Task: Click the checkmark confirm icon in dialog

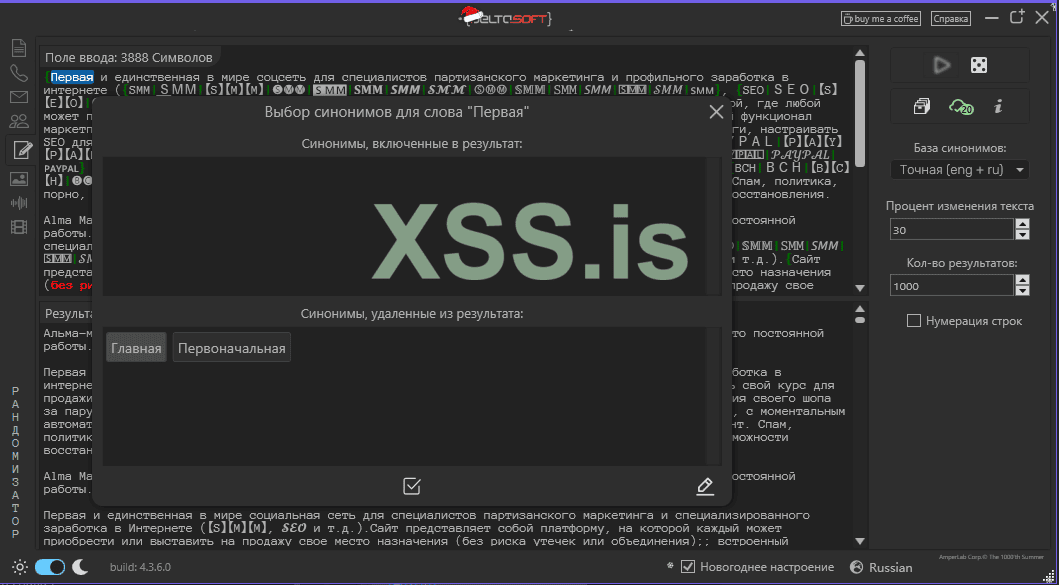Action: point(411,486)
